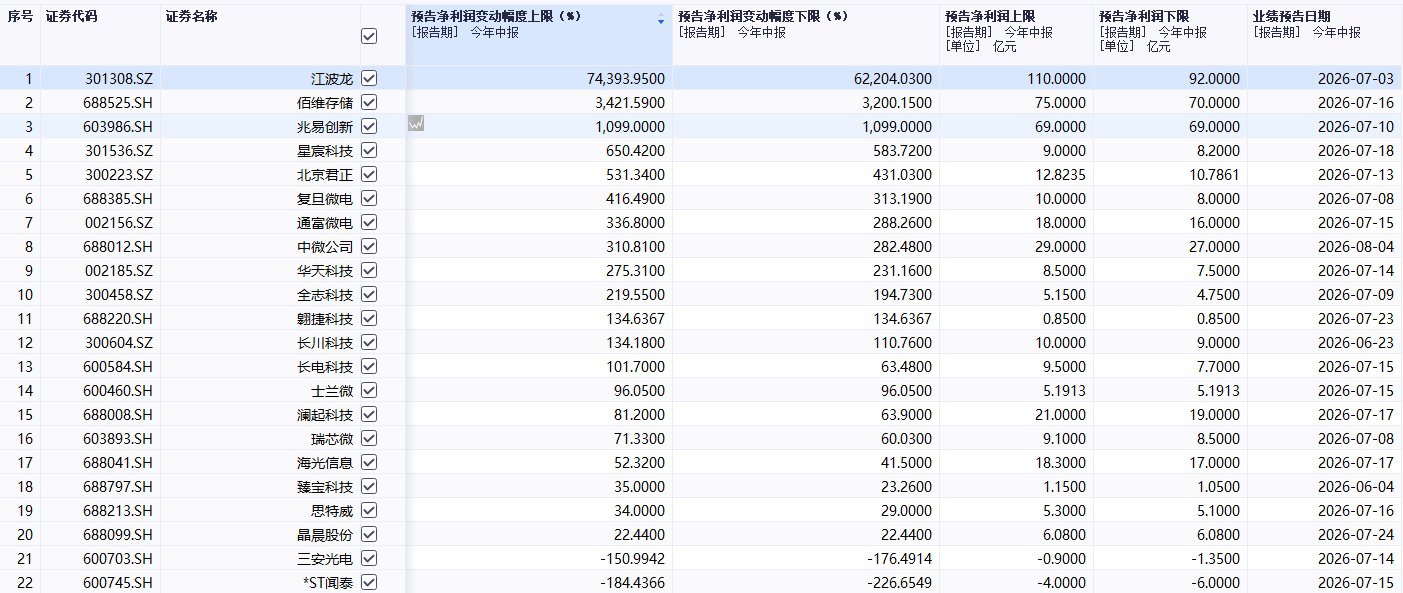
Task: Select the value 650.4200
Action: coord(636,150)
